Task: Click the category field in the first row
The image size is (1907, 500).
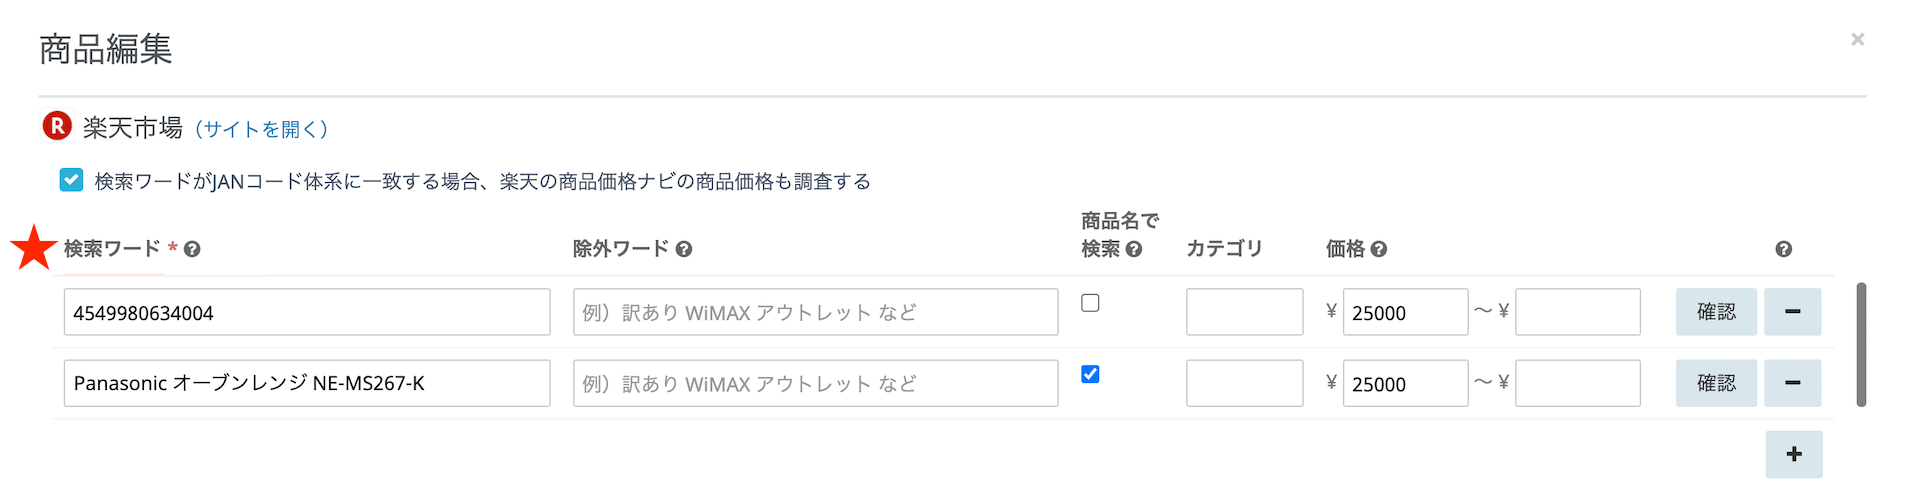Action: (1244, 312)
